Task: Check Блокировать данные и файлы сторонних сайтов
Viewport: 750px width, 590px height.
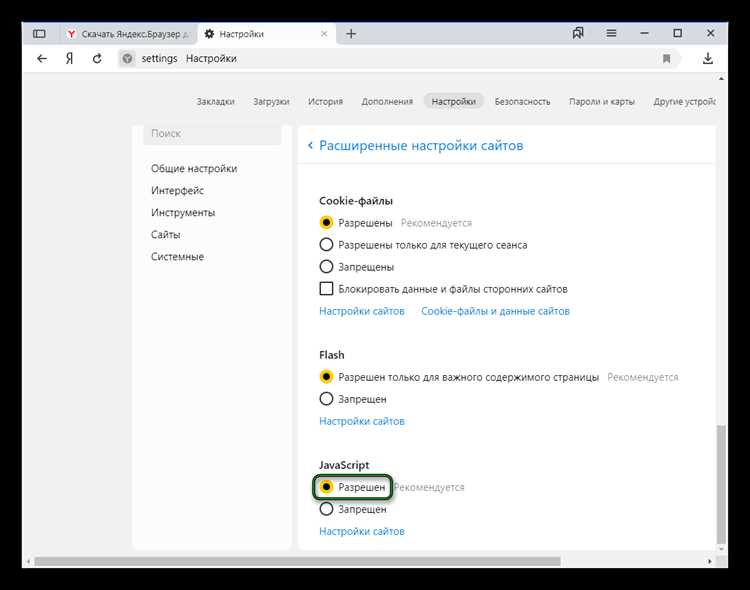Action: 326,289
